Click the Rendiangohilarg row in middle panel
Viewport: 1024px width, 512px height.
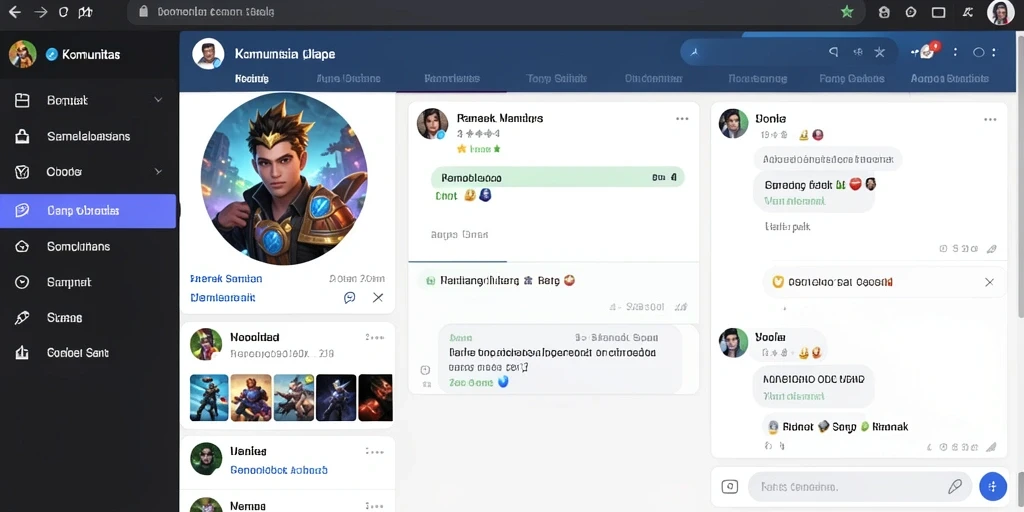click(x=500, y=281)
